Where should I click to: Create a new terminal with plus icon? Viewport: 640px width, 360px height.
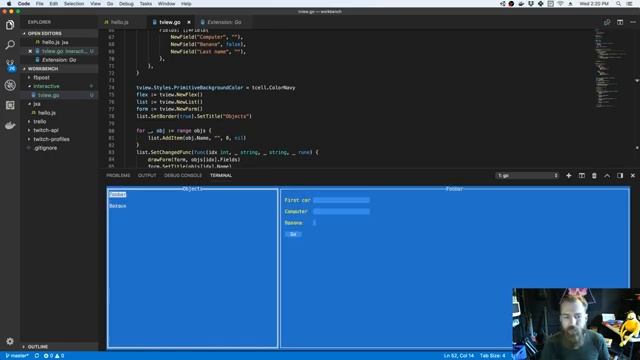click(x=569, y=176)
